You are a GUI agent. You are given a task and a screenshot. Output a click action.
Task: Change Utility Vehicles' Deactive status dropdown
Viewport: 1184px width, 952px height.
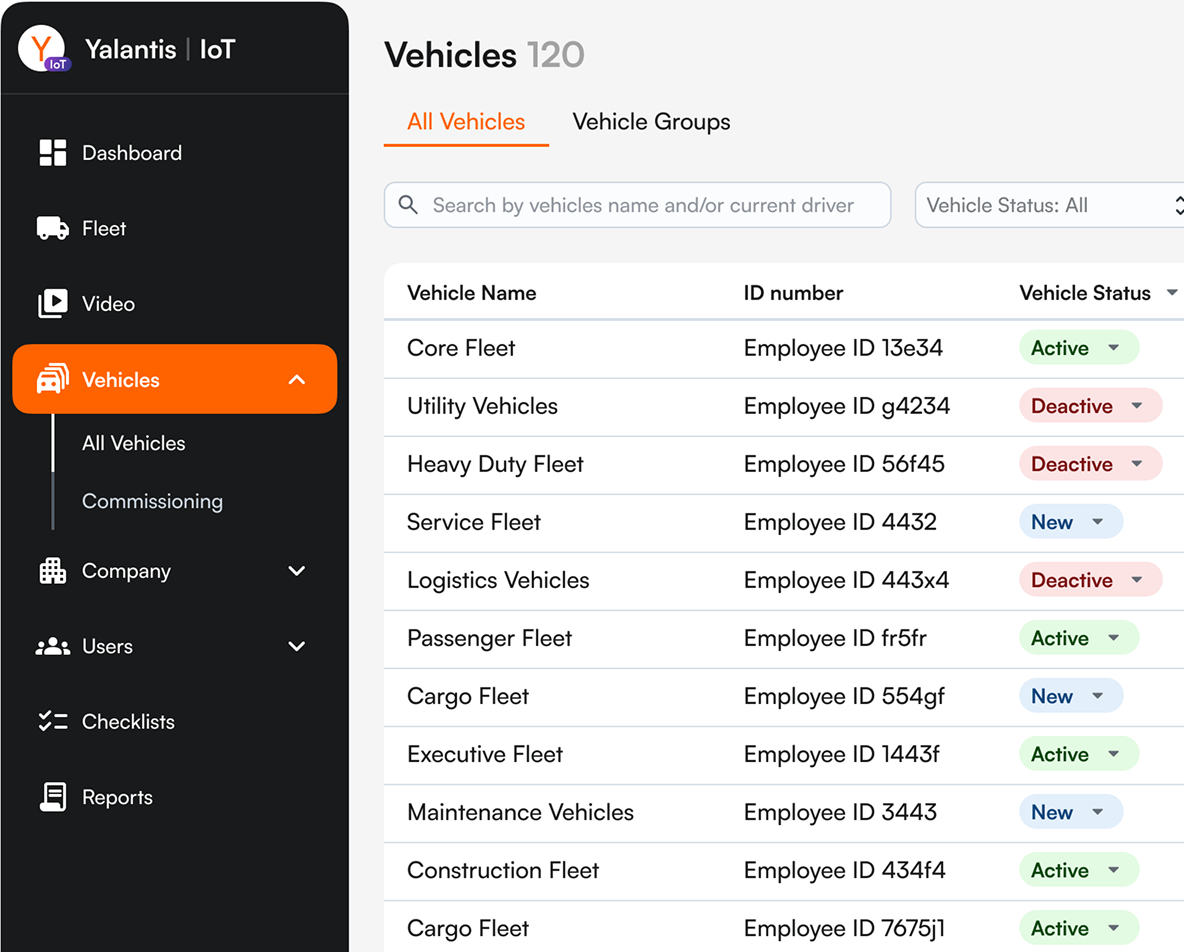pyautogui.click(x=1090, y=406)
